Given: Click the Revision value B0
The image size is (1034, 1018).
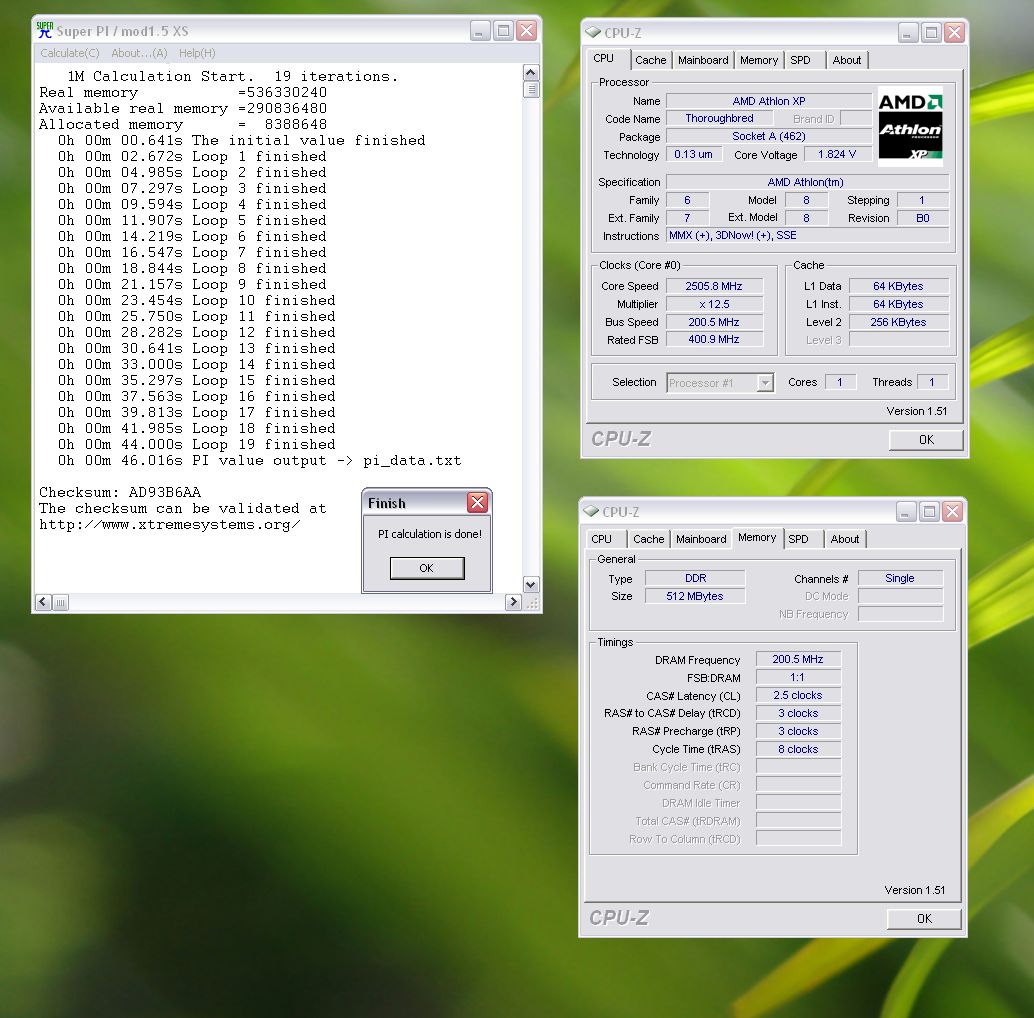Looking at the screenshot, I should pyautogui.click(x=923, y=218).
